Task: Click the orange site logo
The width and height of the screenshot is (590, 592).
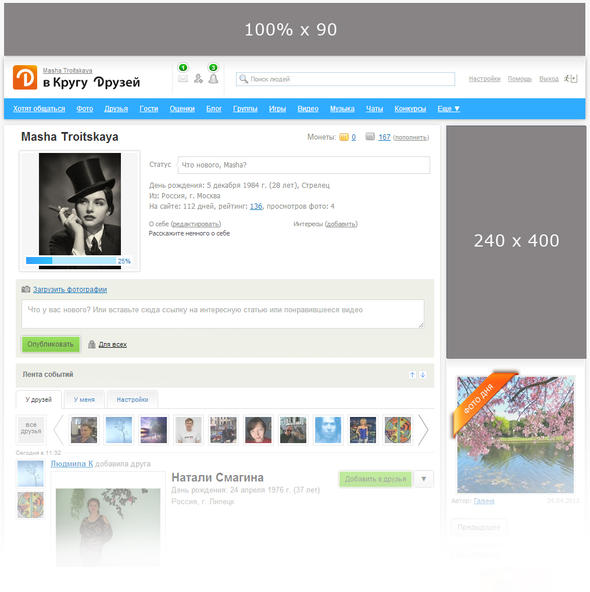Action: pos(25,77)
